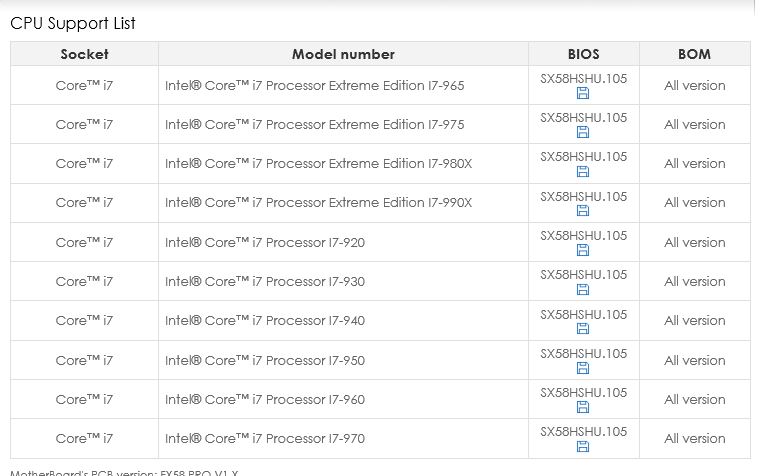The width and height of the screenshot is (782, 476).
Task: Click SX58HSHU.105 link in I7-970 row
Action: (583, 431)
